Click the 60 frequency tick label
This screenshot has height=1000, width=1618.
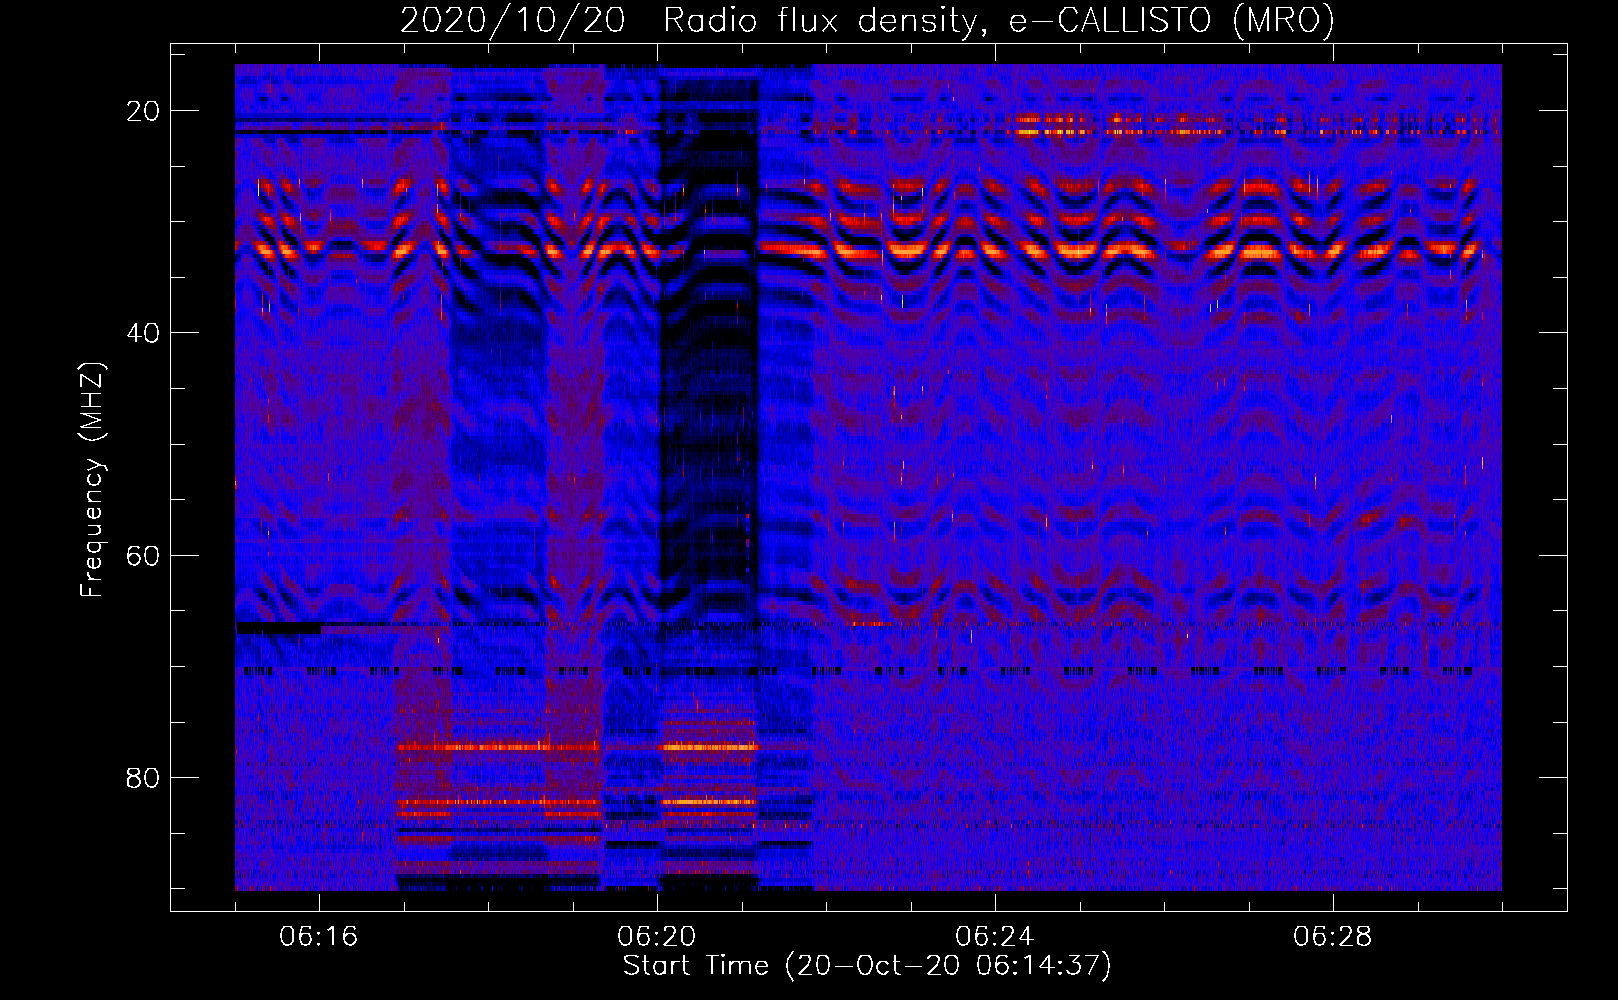(144, 556)
